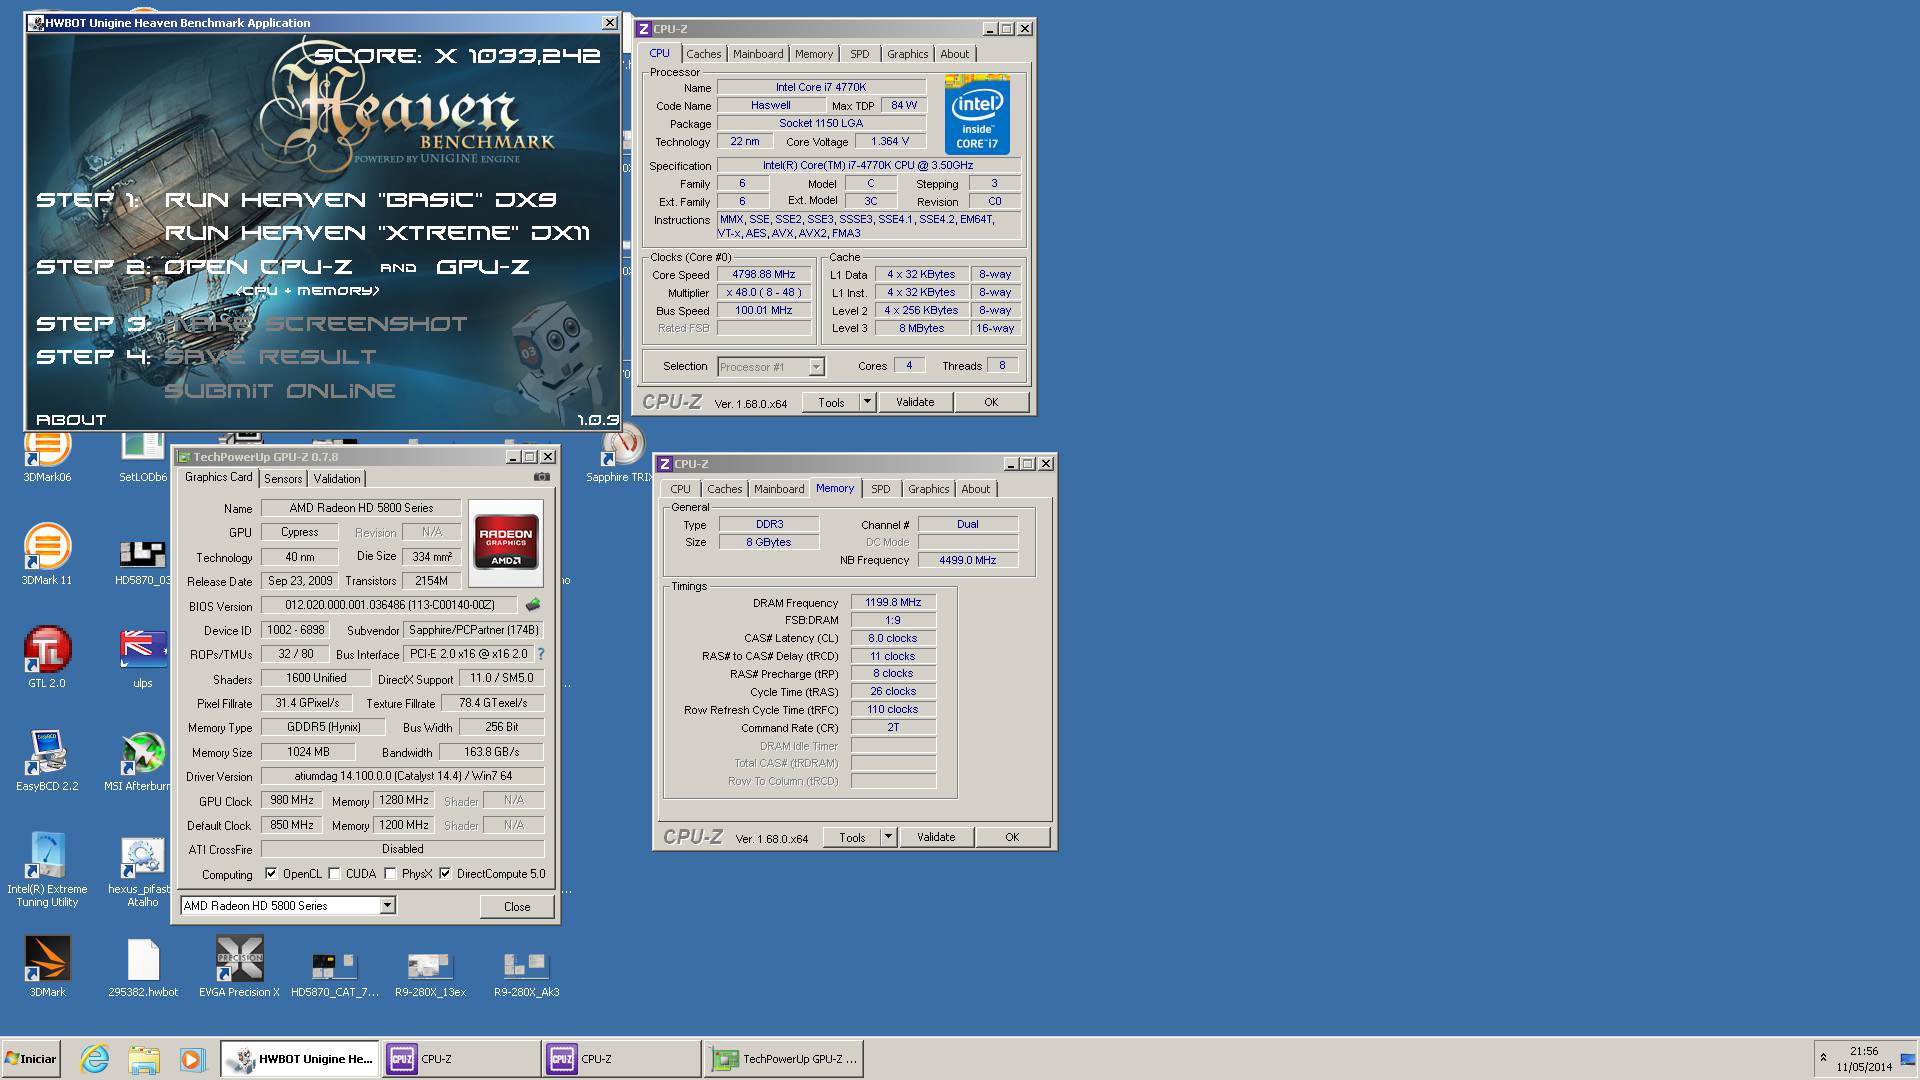Screen dimensions: 1920x1080
Task: Toggle the CUDA checkbox in GPU-Z
Action: pyautogui.click(x=334, y=874)
